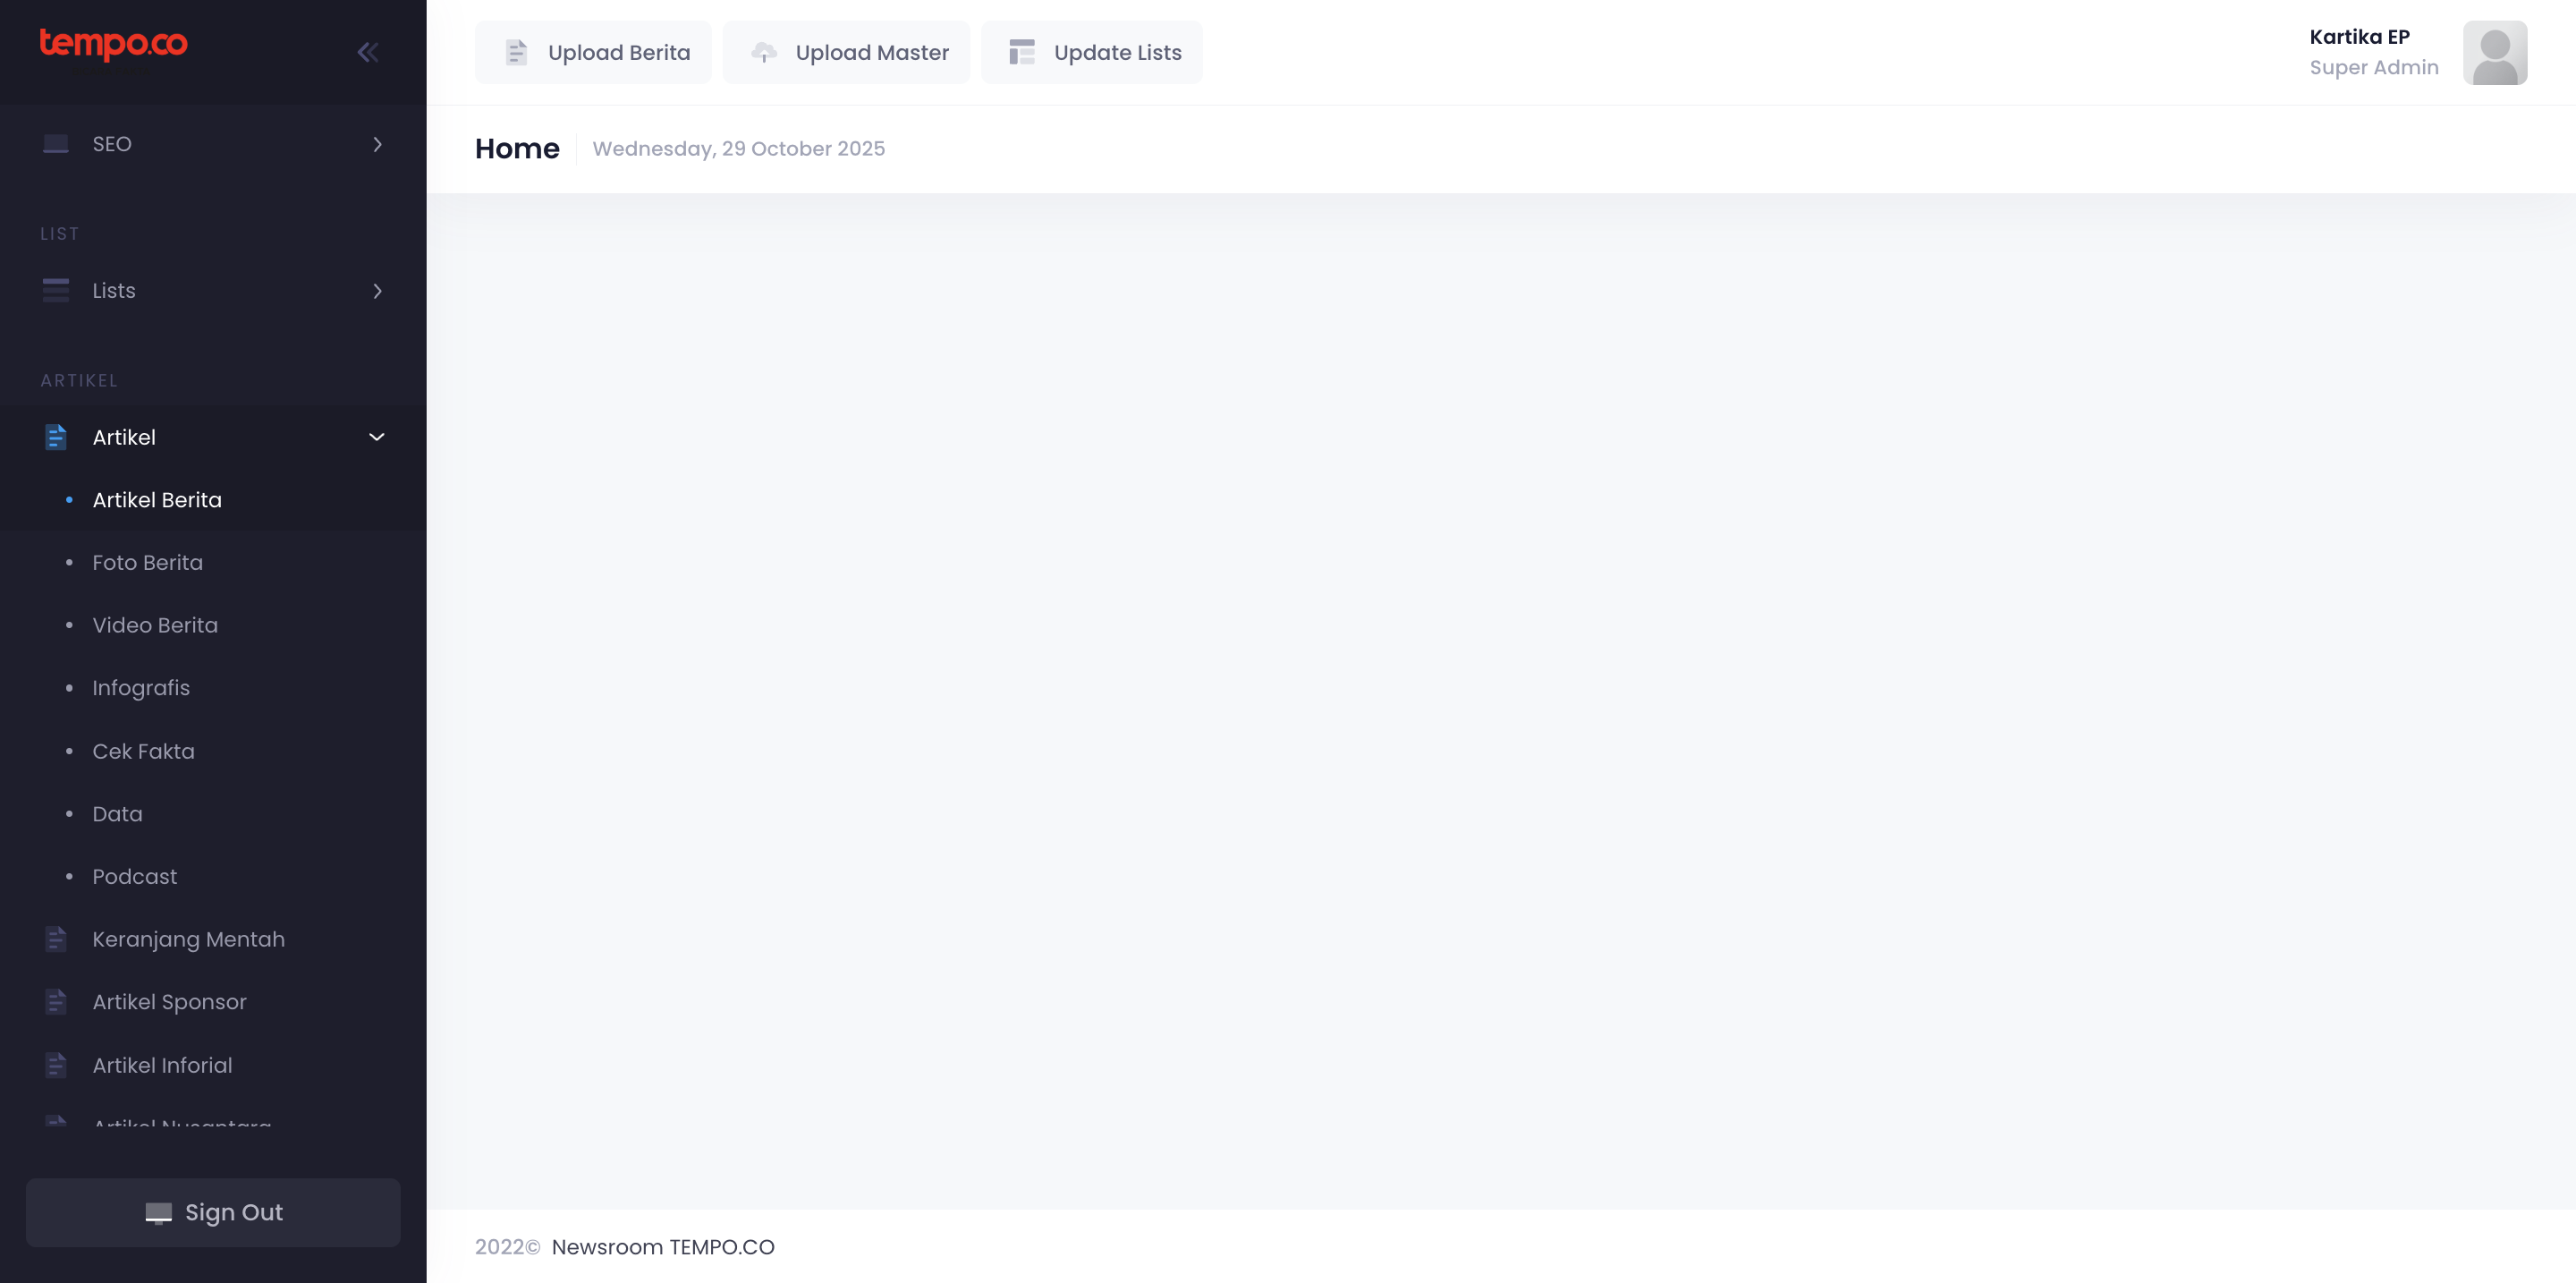Go to Infografis section

[x=141, y=688]
